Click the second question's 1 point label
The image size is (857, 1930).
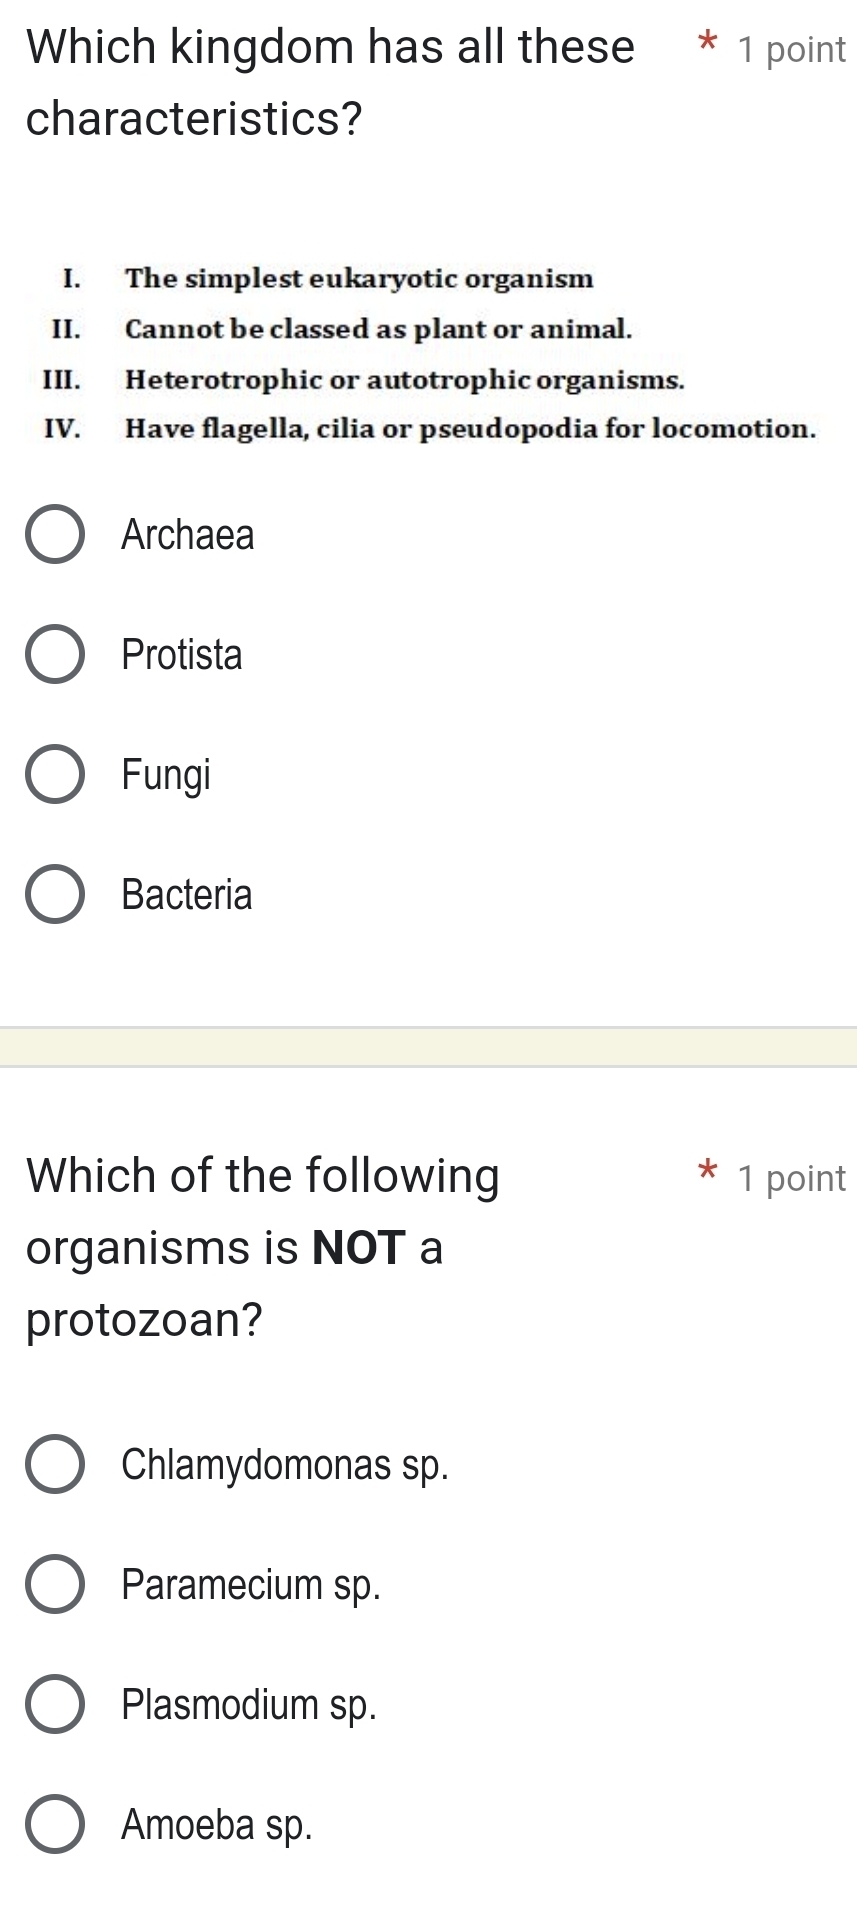click(790, 1178)
